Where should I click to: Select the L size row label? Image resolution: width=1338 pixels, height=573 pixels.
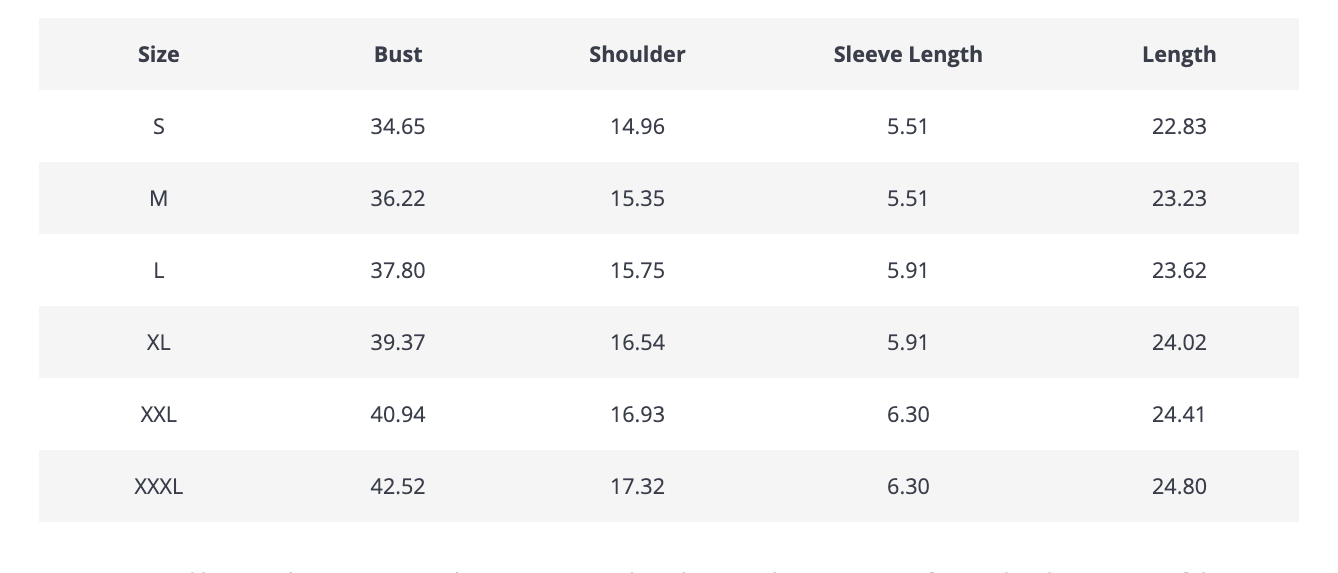point(158,270)
